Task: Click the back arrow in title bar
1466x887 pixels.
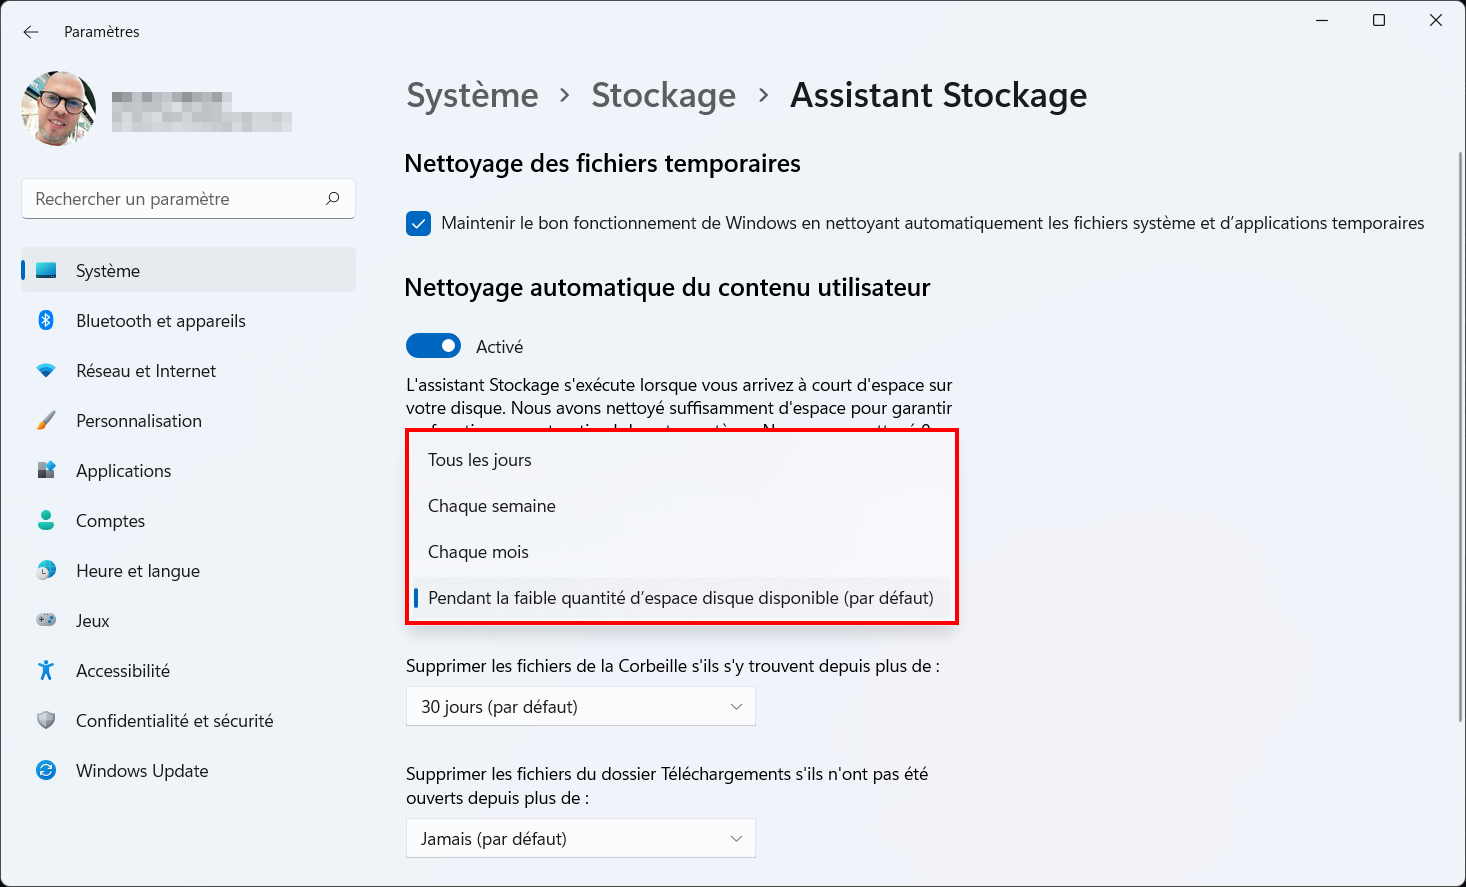Action: tap(31, 32)
